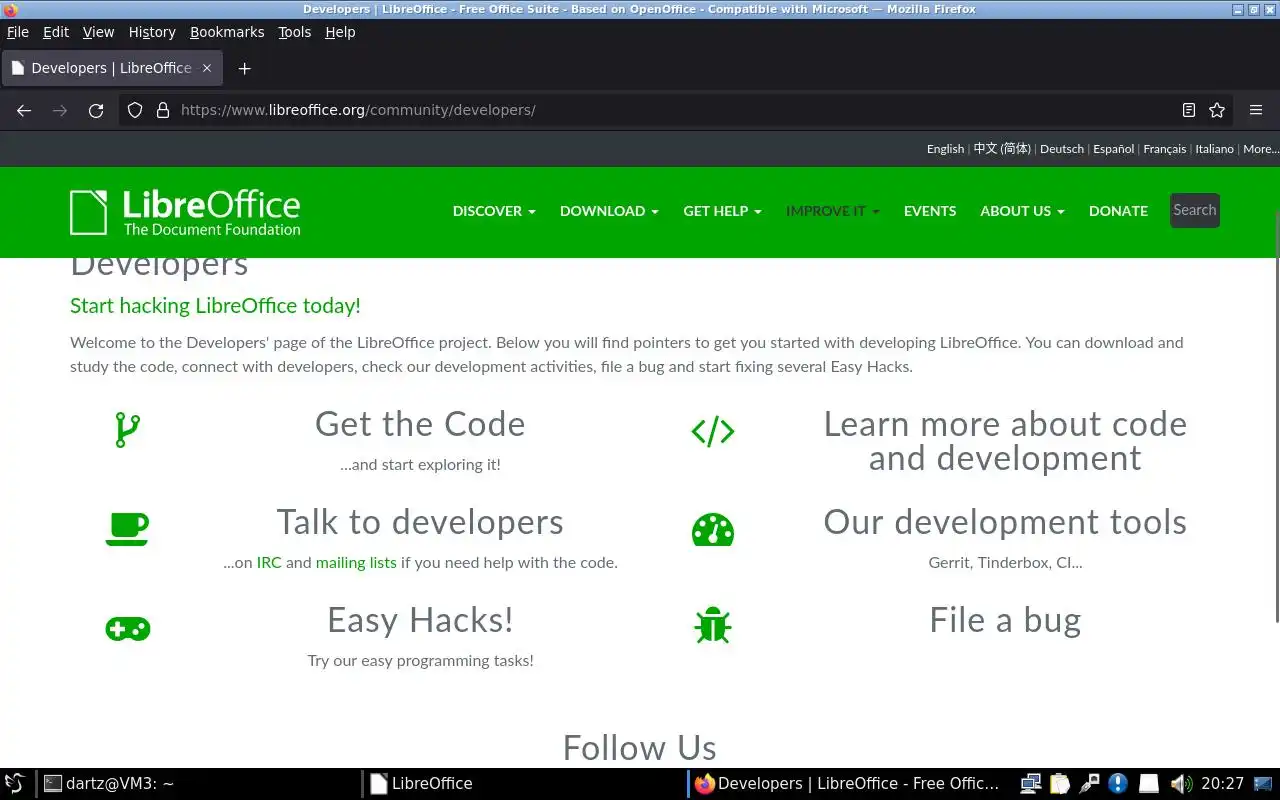The image size is (1280, 800).
Task: Switch language to Deutsch
Action: click(1062, 149)
